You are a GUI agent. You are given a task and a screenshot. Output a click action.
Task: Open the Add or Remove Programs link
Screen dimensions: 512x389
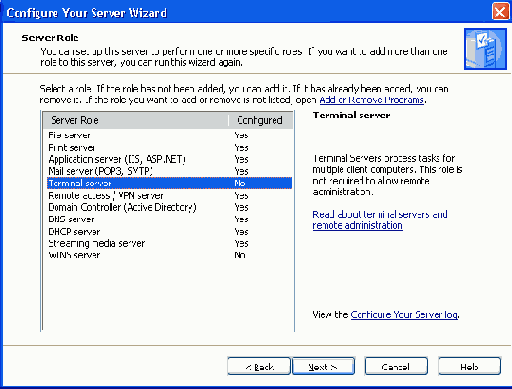(372, 100)
